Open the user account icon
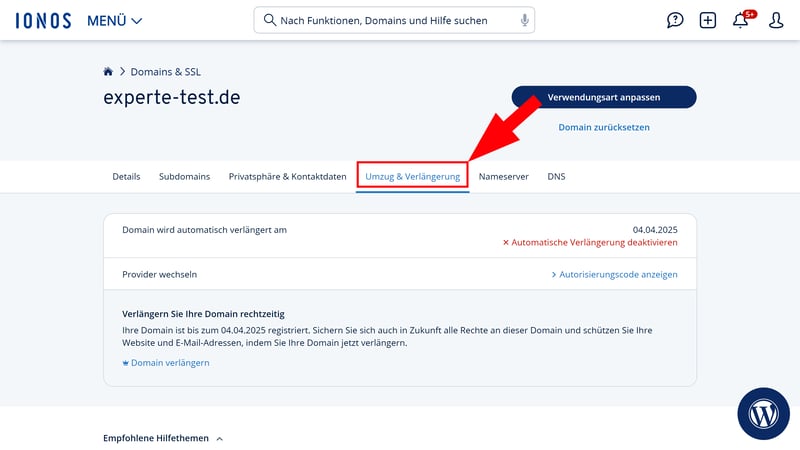 coord(776,20)
